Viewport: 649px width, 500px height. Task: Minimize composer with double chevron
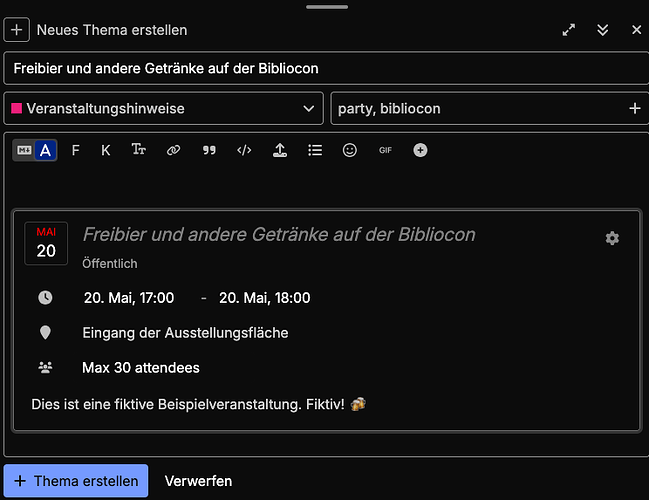click(x=603, y=30)
